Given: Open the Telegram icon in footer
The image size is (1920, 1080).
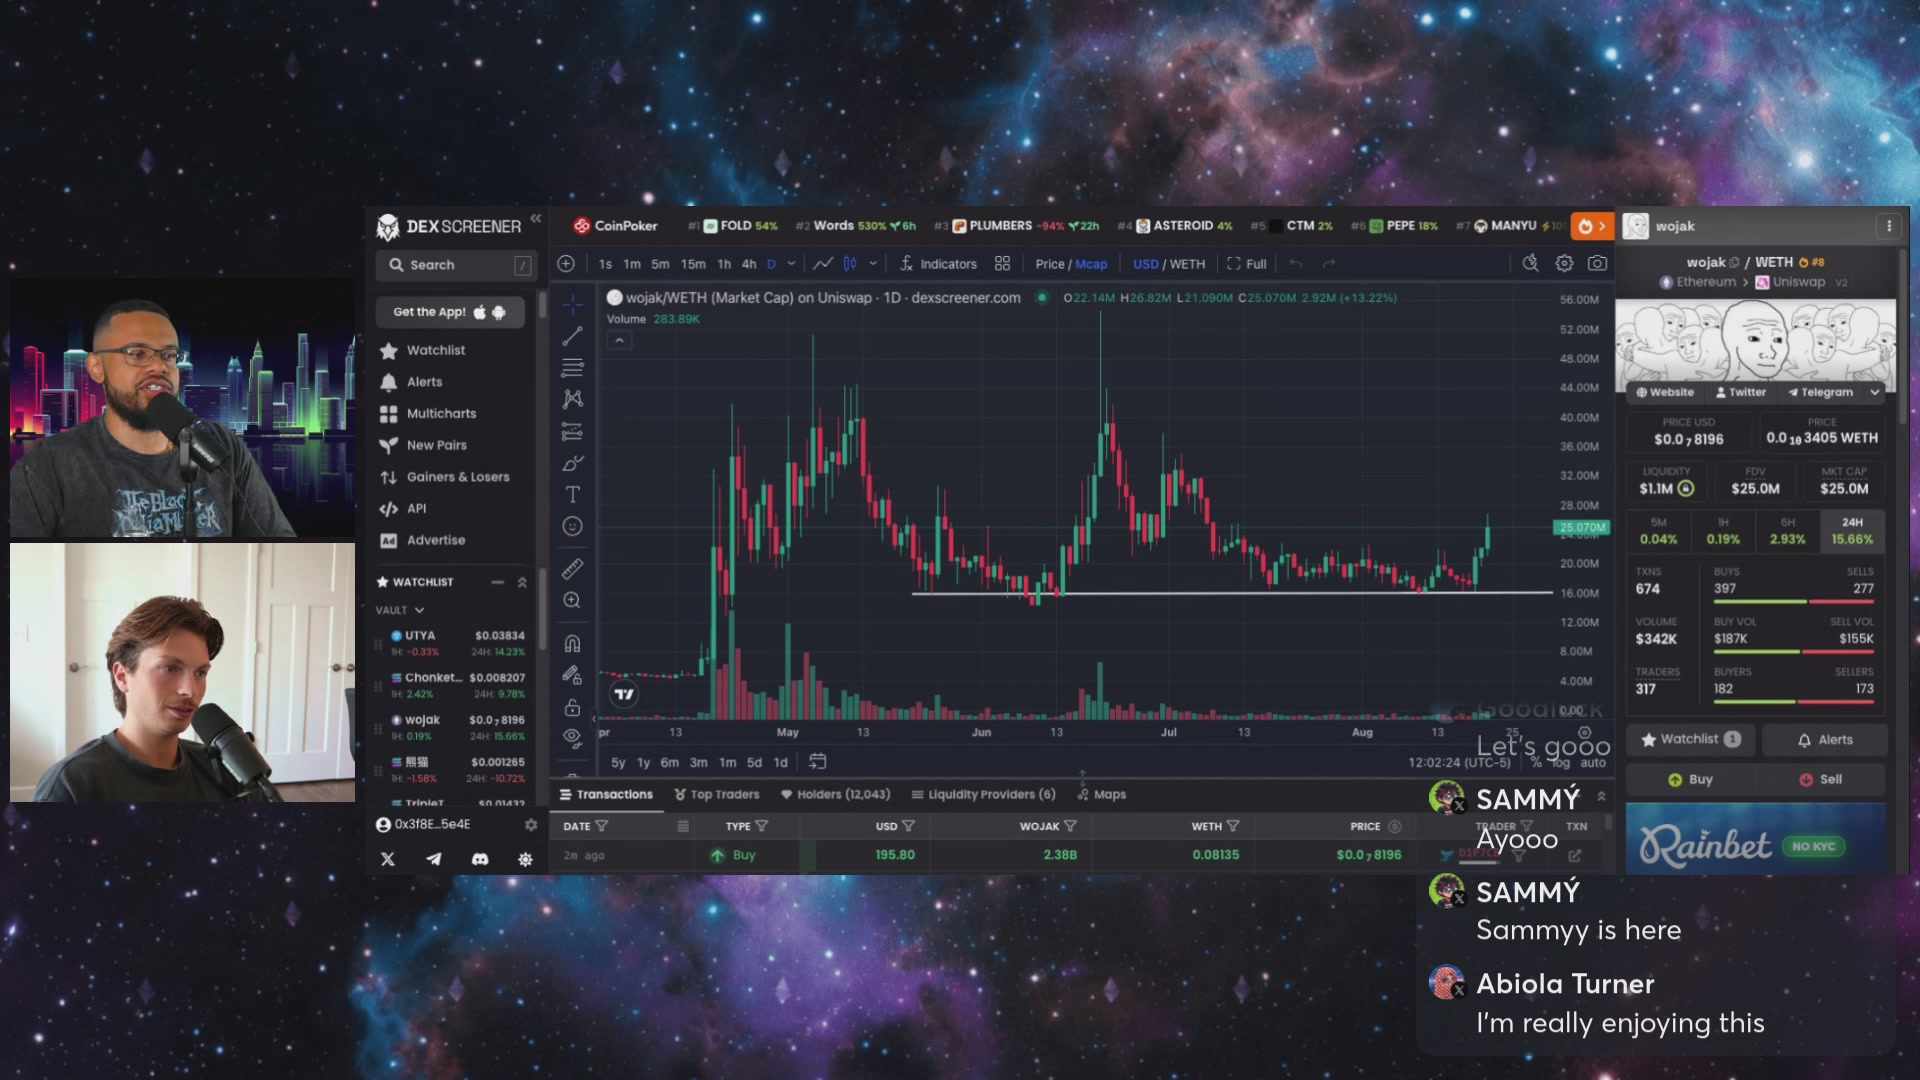Looking at the screenshot, I should 434,859.
